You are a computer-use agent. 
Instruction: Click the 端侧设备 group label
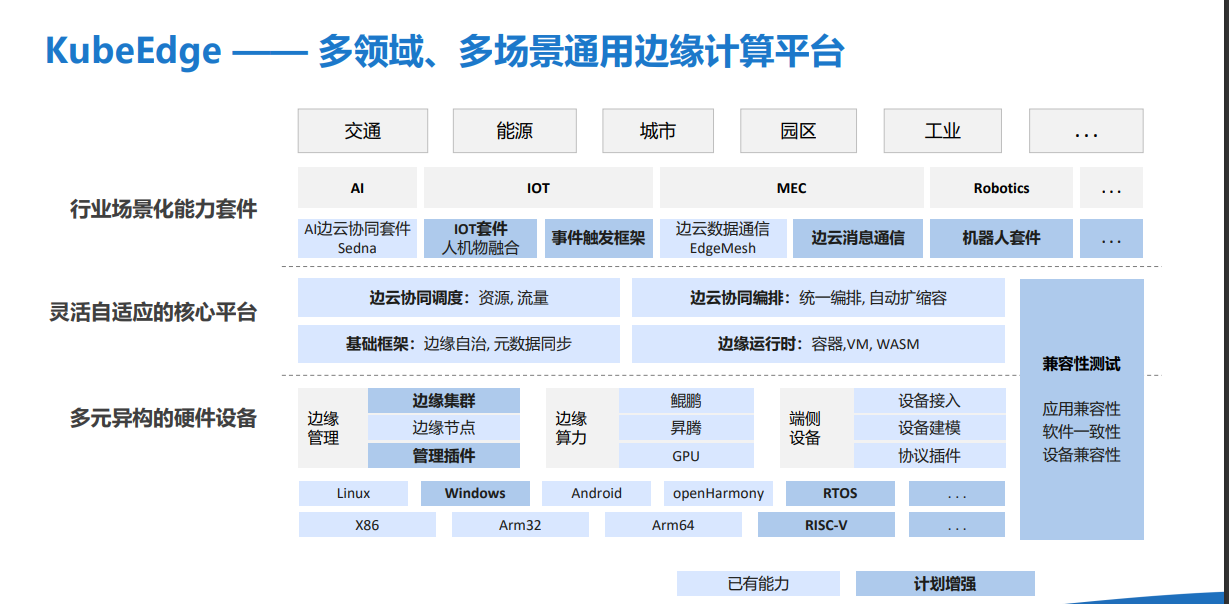[x=805, y=428]
